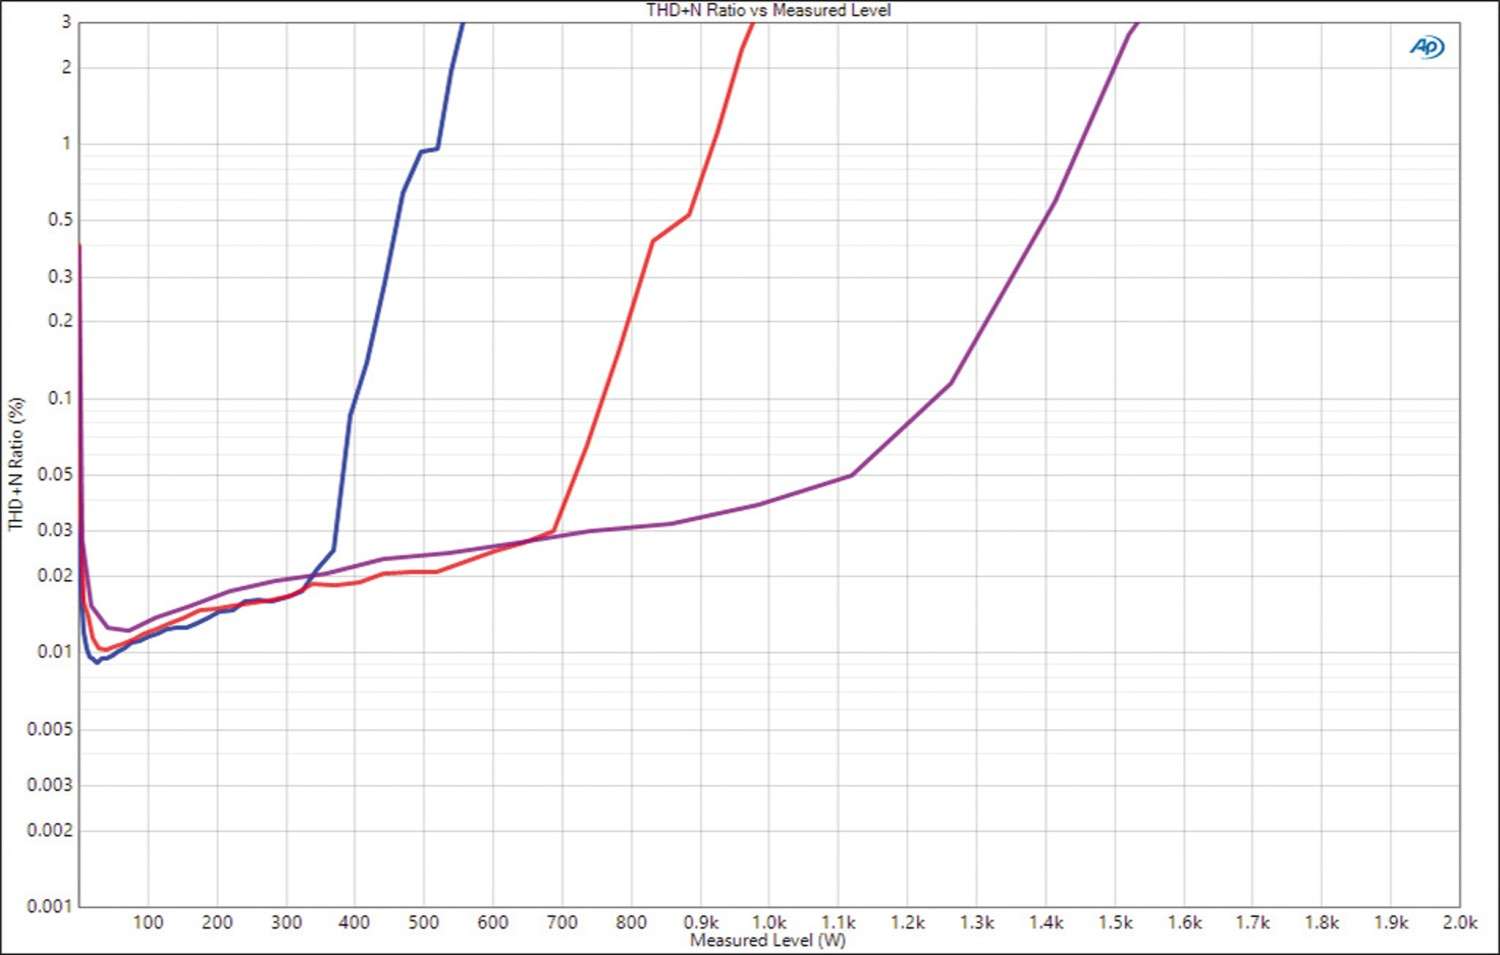Screen dimensions: 1500x955
Task: Select x-axis tick label 600
Action: 492,922
